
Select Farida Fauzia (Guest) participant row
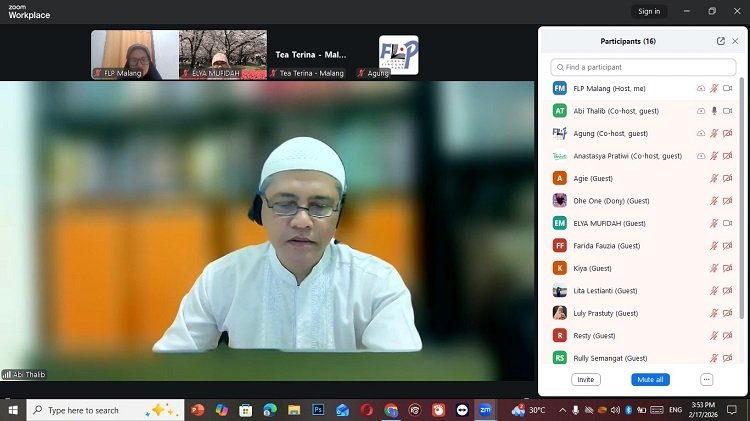coord(642,245)
